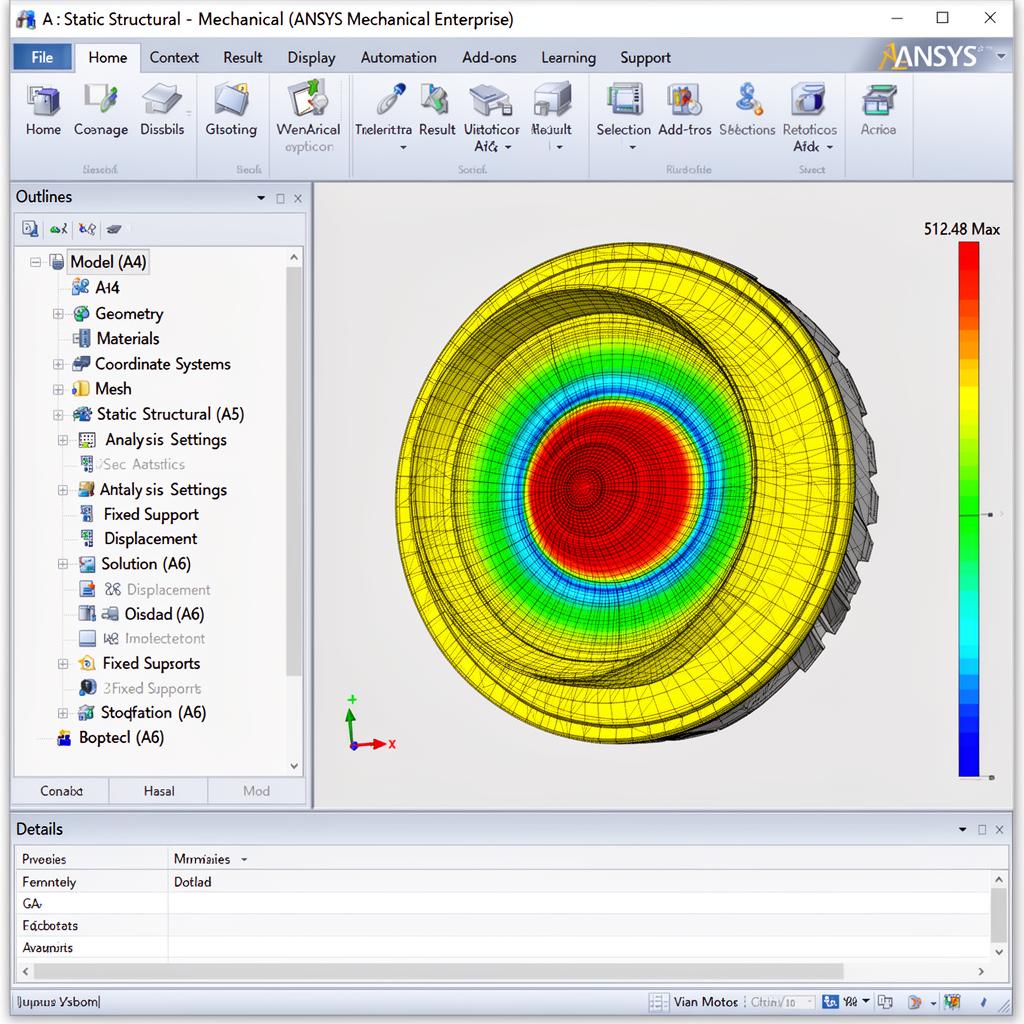Screen dimensions: 1024x1024
Task: Click the X axis of the triad
Action: point(374,744)
